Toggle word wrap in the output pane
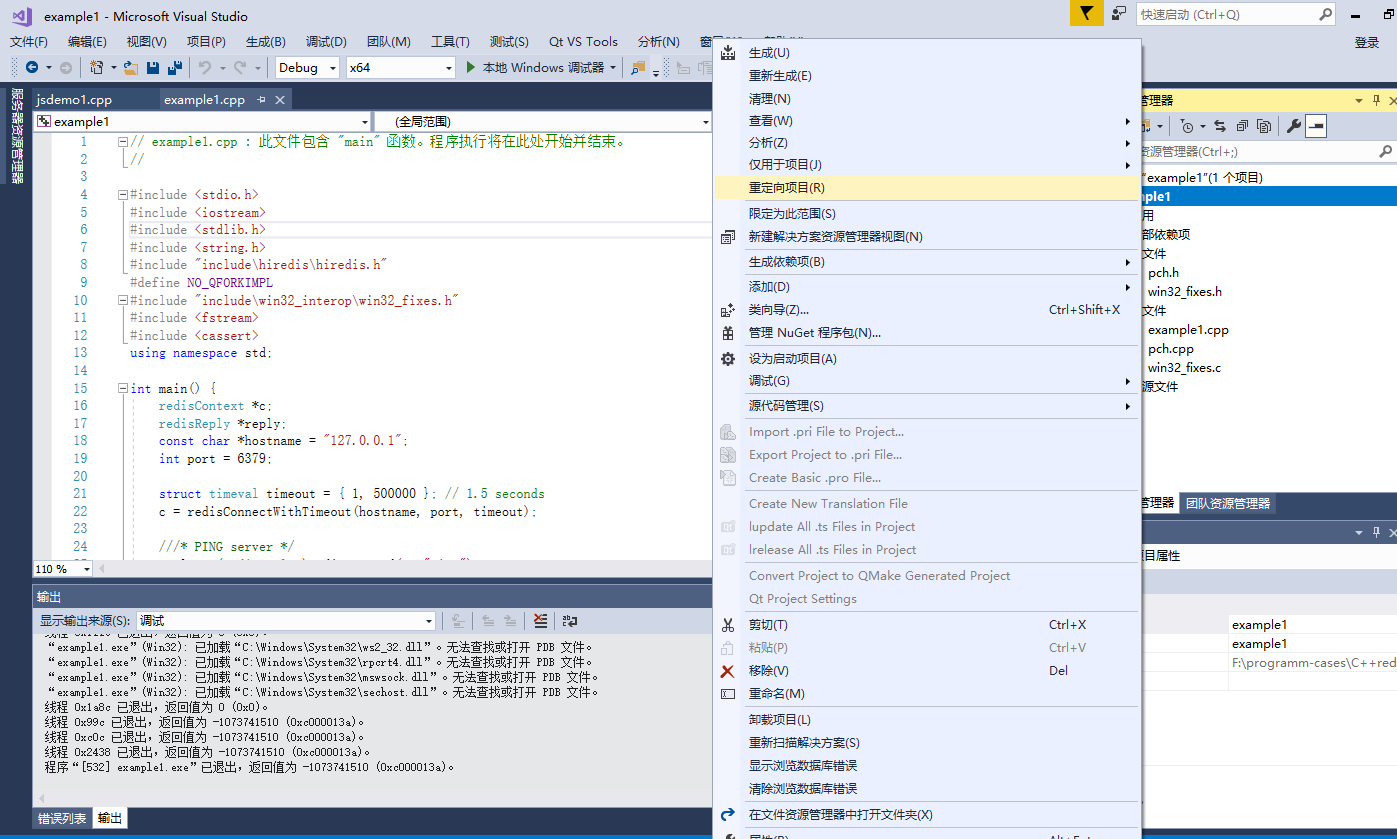1397x839 pixels. pos(569,621)
